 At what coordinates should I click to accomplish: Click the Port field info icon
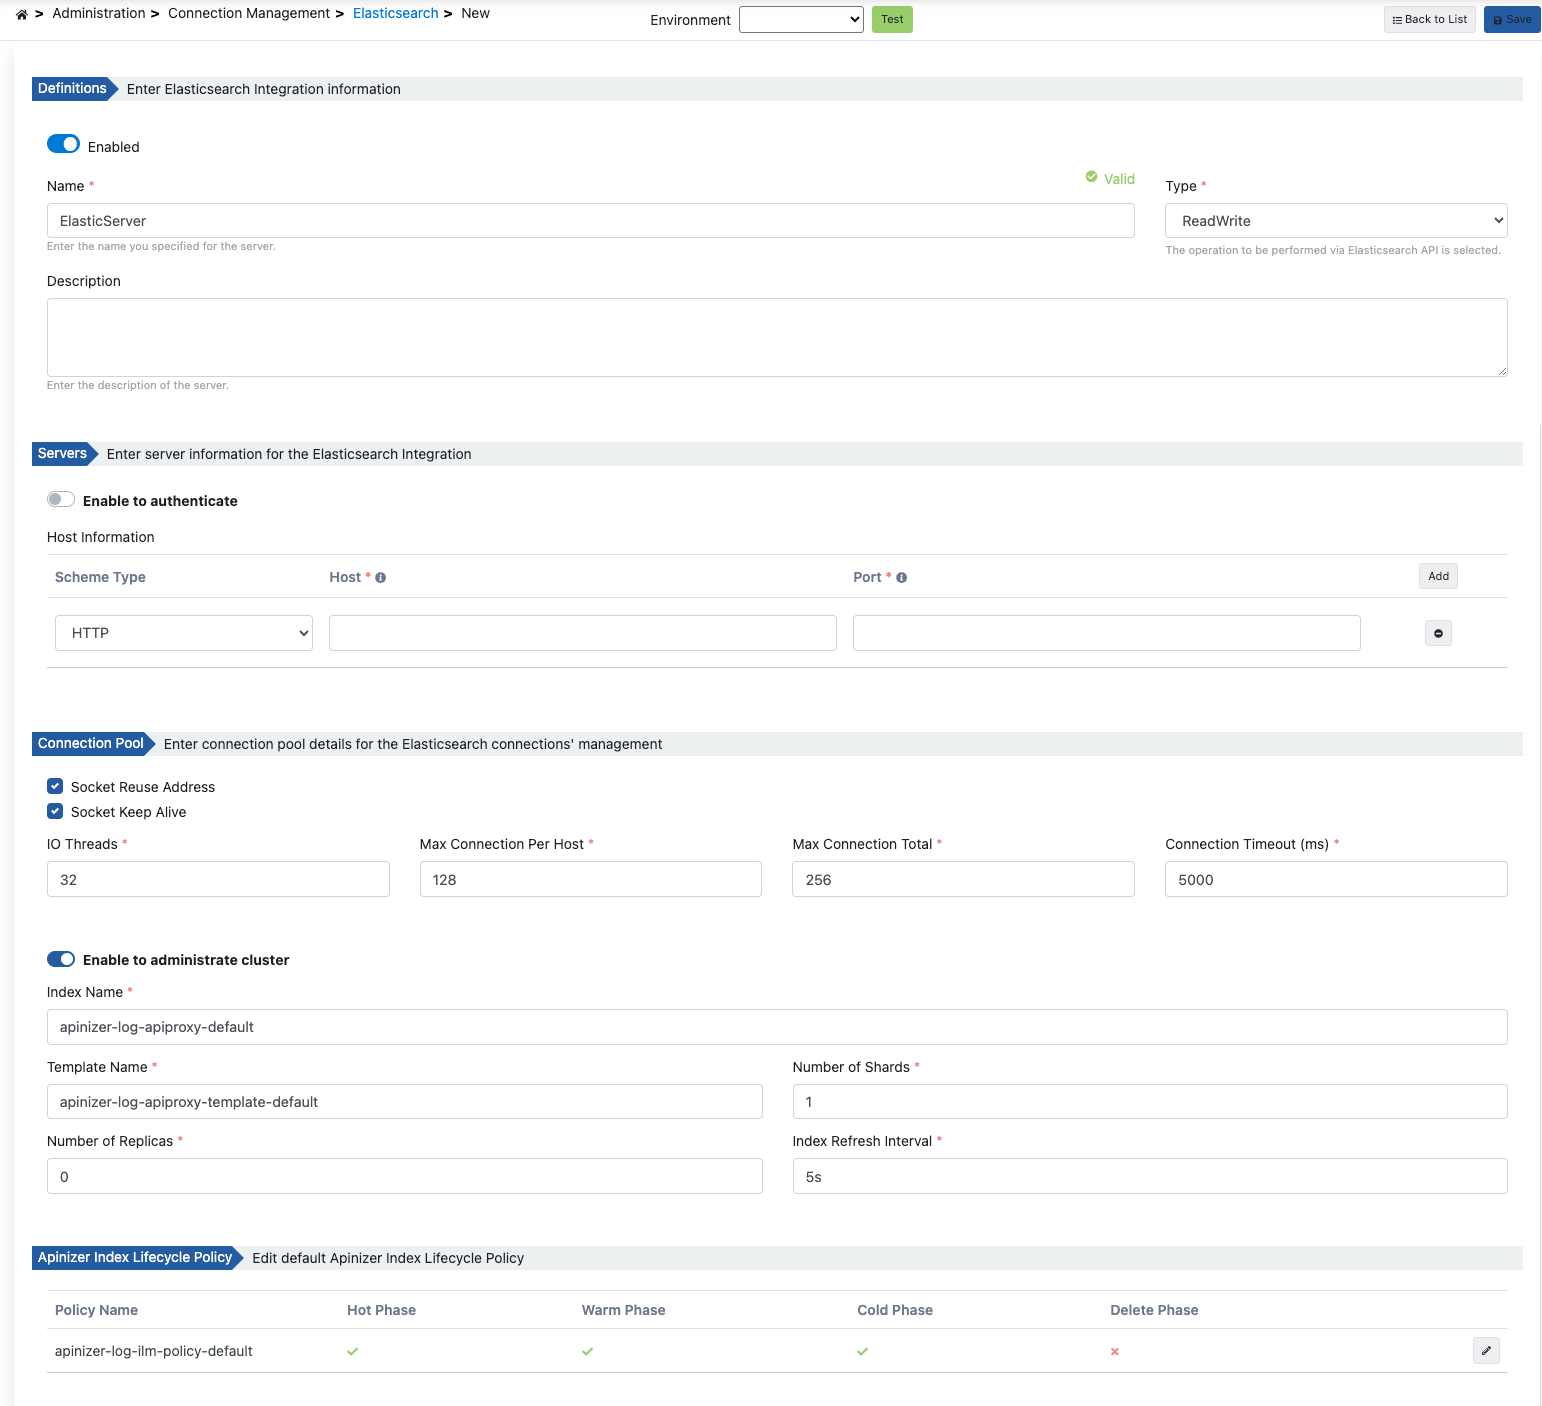pos(901,578)
